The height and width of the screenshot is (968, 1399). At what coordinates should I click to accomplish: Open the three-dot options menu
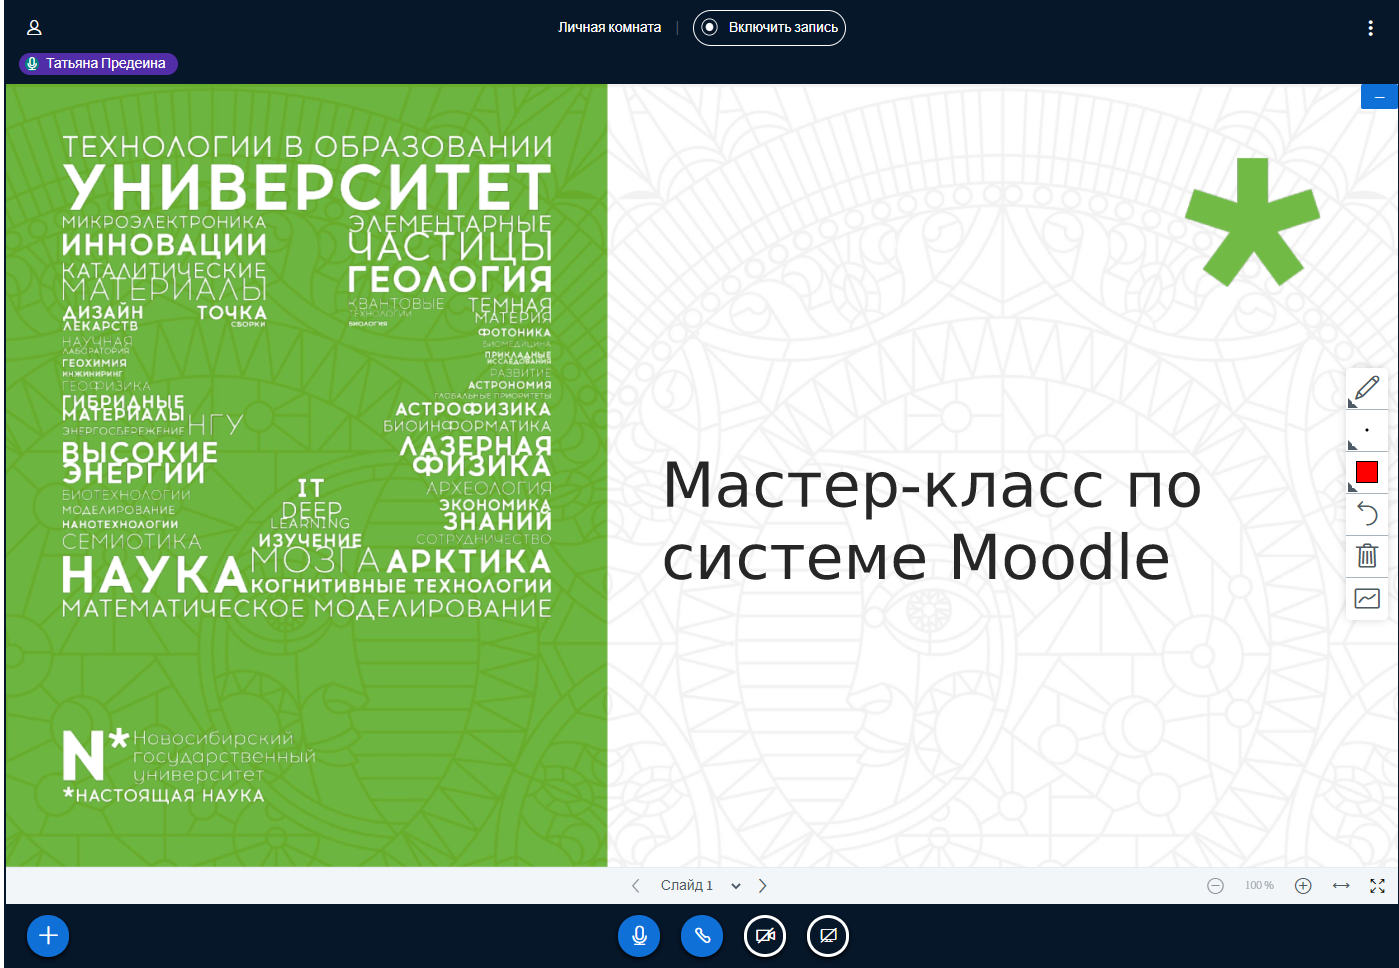[x=1370, y=28]
